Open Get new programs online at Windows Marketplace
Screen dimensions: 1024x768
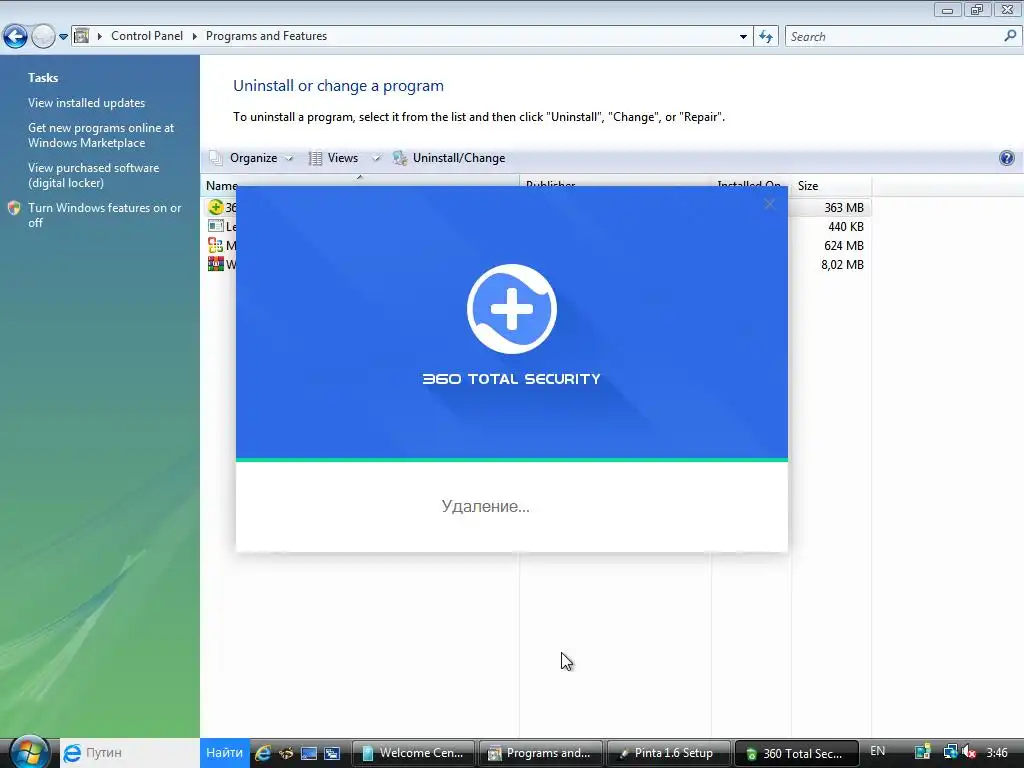tap(101, 135)
